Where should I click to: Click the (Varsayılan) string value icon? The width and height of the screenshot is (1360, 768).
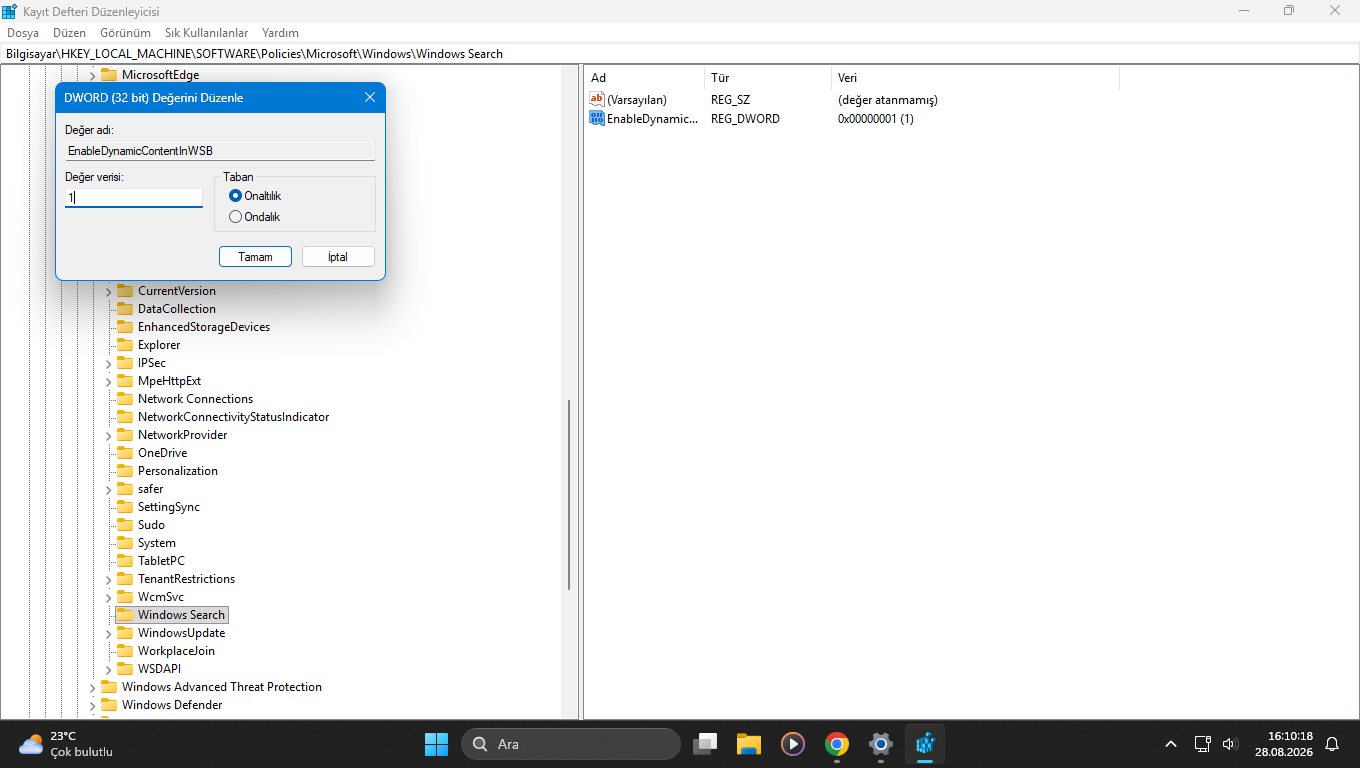click(x=597, y=100)
